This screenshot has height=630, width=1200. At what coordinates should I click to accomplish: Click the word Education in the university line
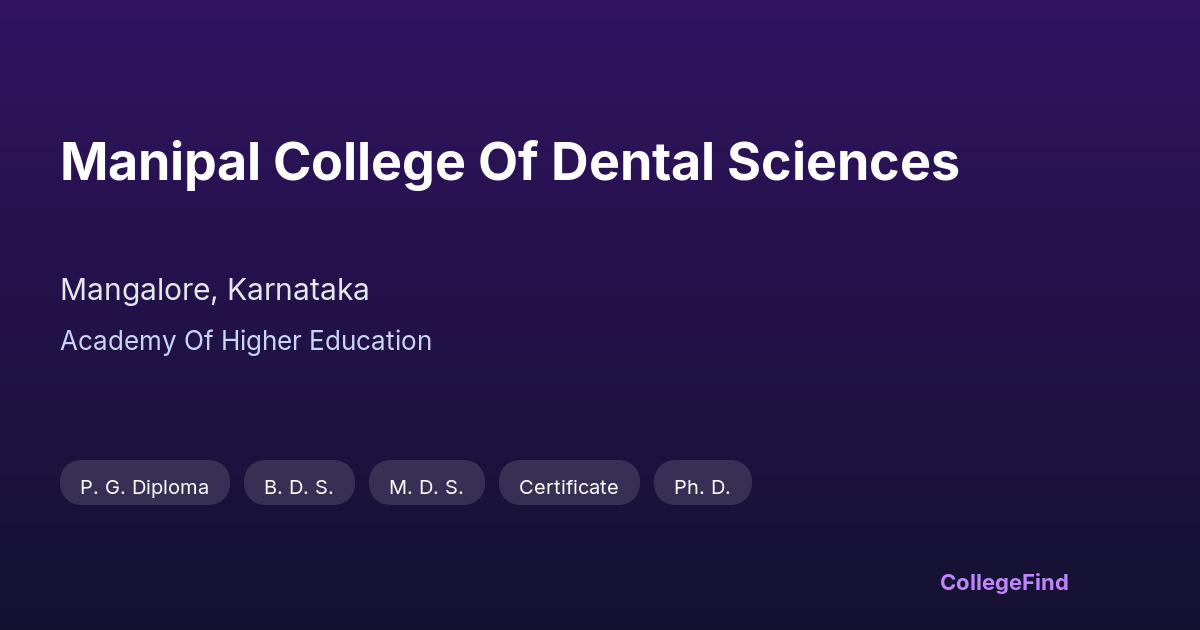tap(371, 341)
